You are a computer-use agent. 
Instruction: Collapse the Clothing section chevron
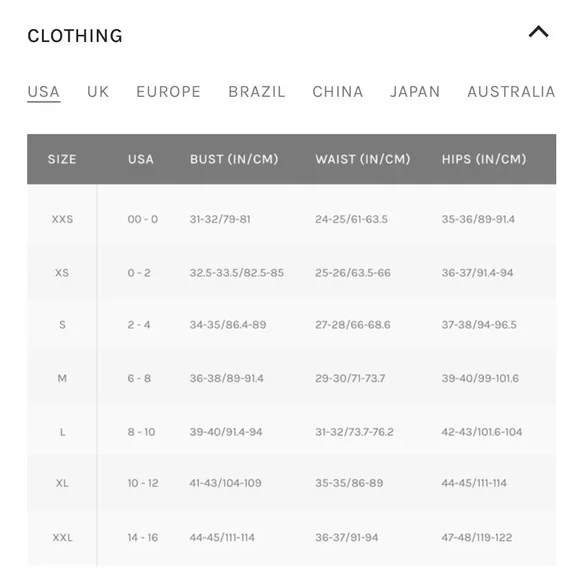(538, 32)
